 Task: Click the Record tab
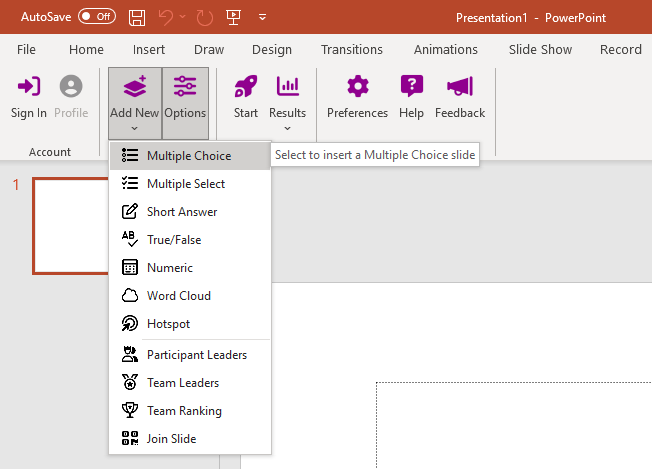coord(620,49)
